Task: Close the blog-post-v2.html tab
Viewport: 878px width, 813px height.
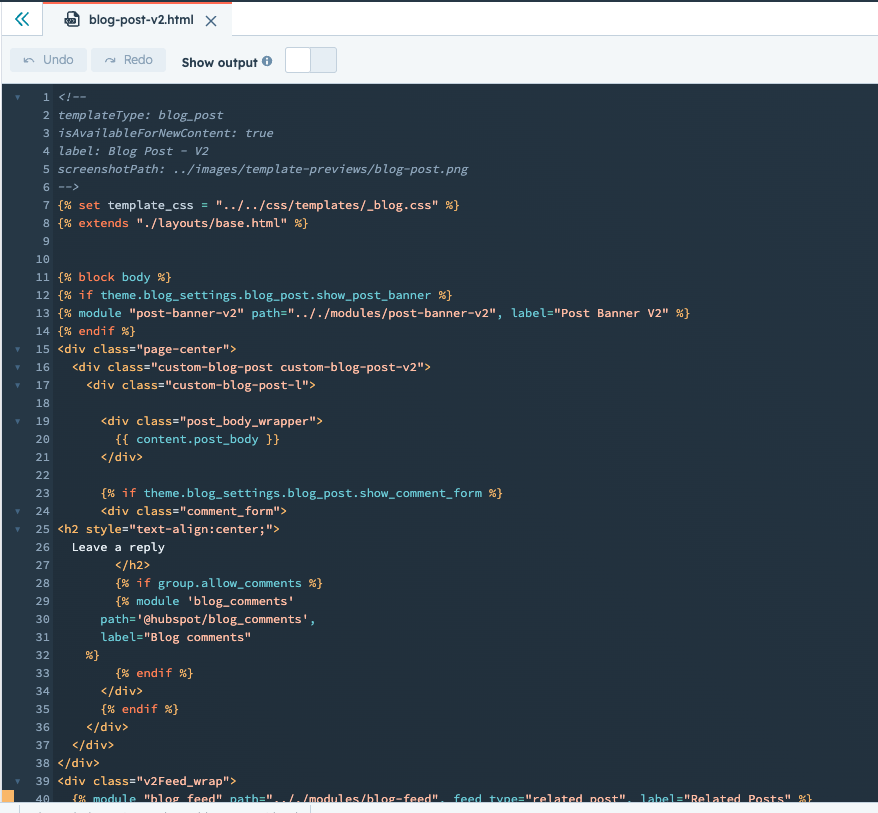Action: coord(211,21)
